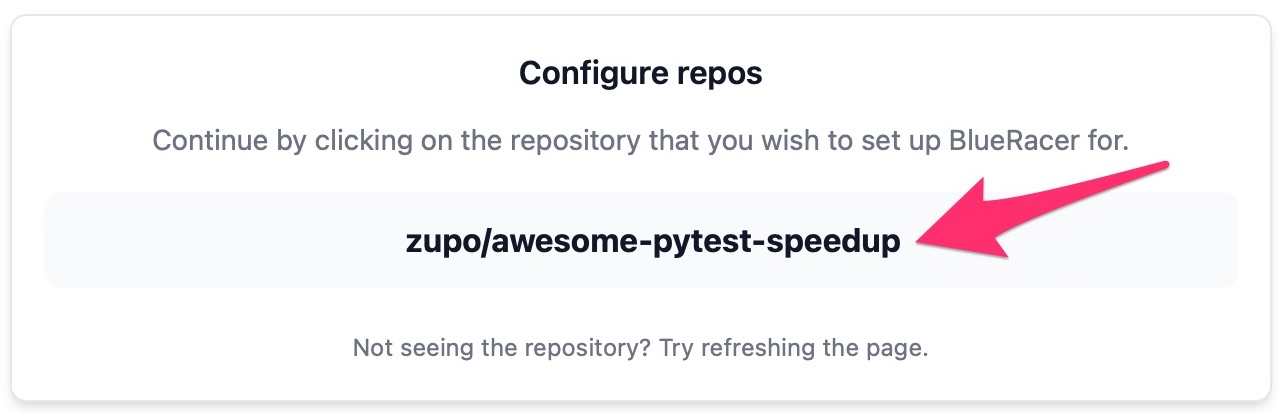This screenshot has height=413, width=1279.
Task: Select the zupo/awesome-pytest-speedup repository
Action: tap(652, 241)
